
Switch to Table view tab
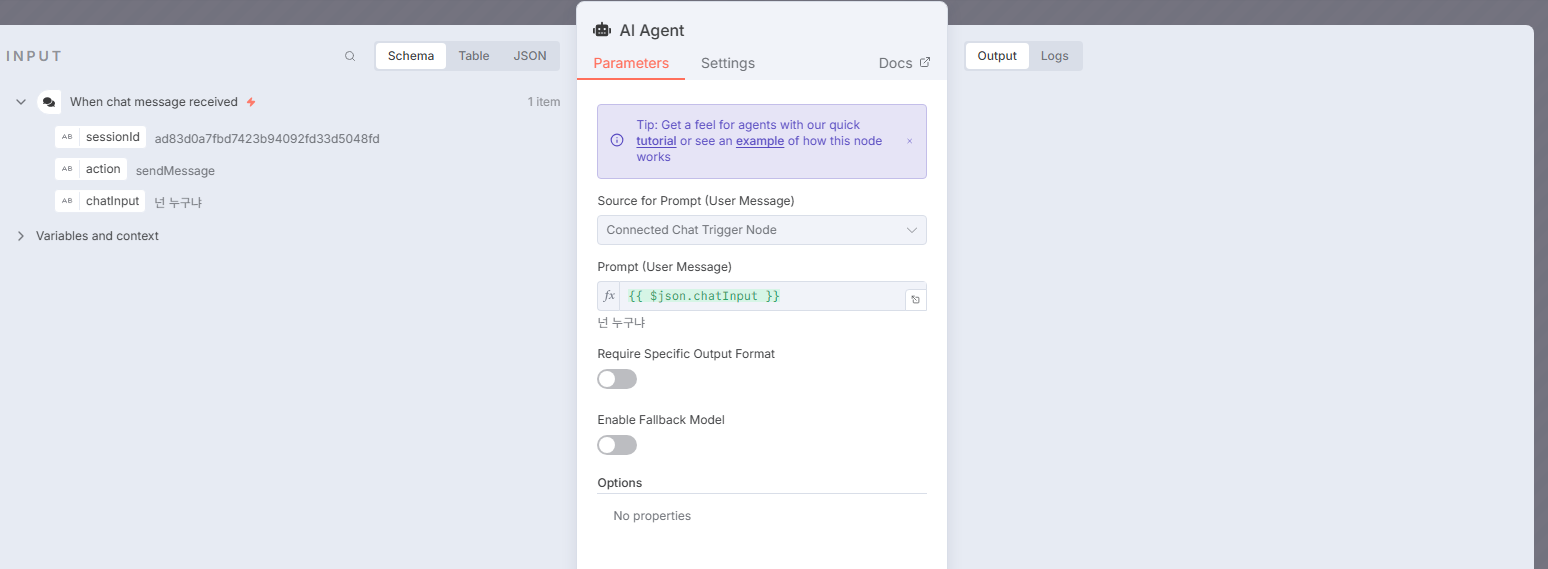pos(474,56)
